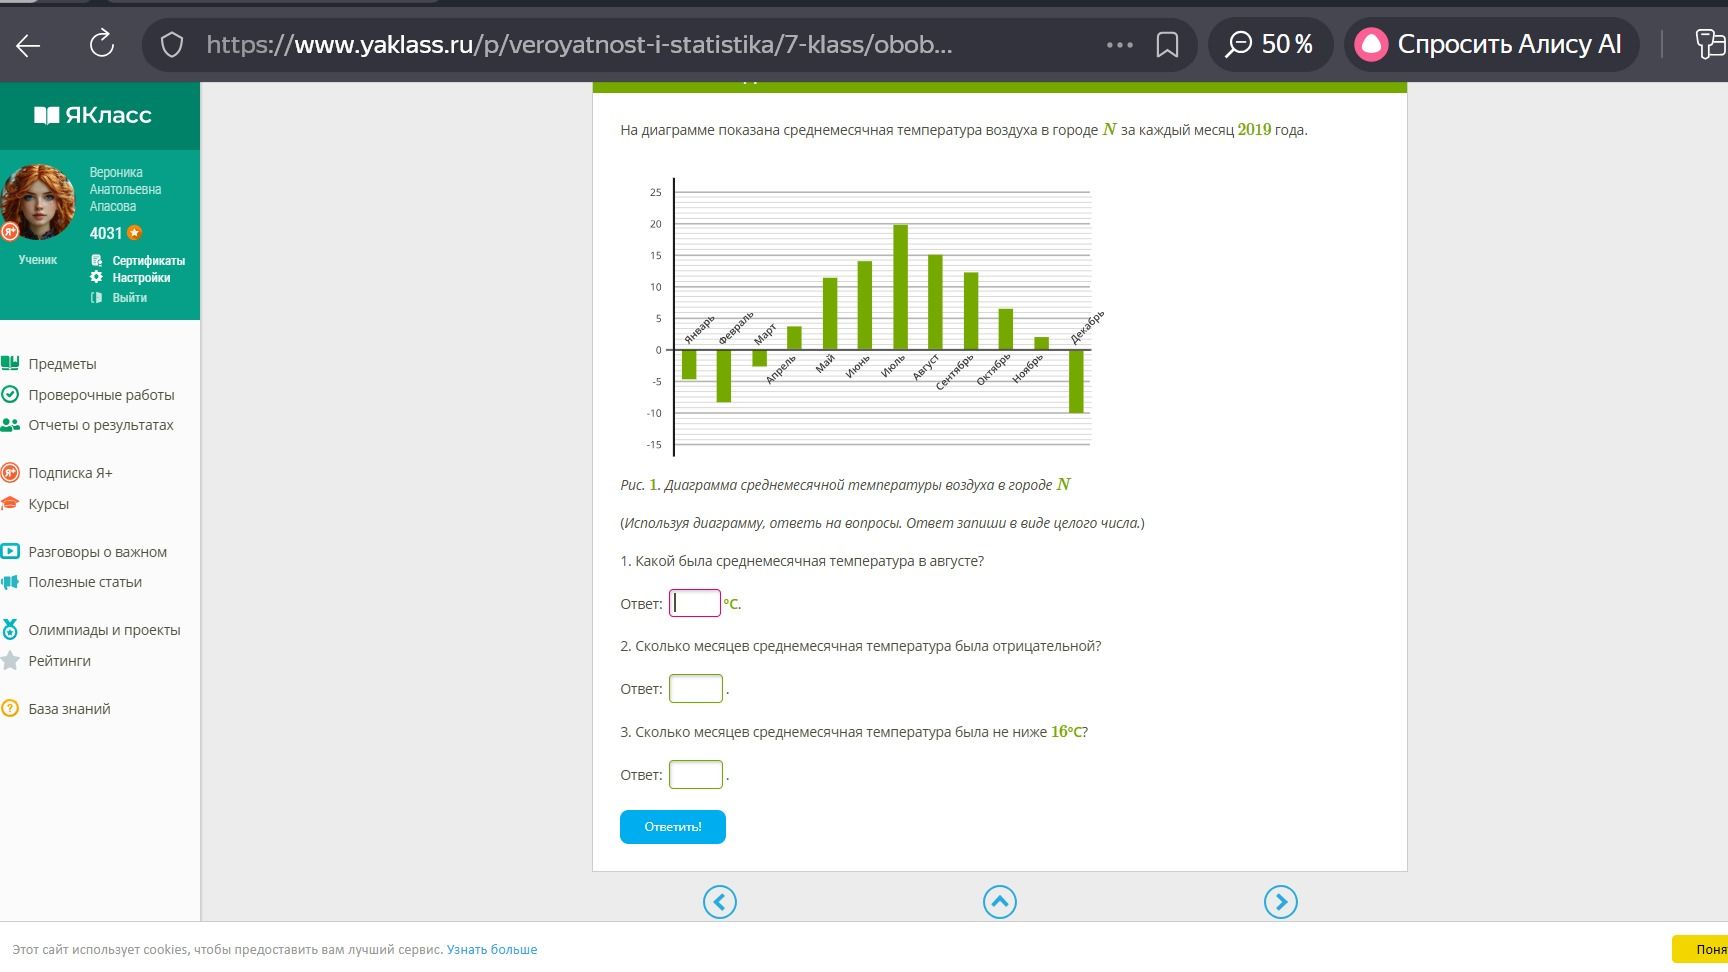Click the 50% zoom indicator
This screenshot has width=1728, height=972.
(x=1270, y=44)
